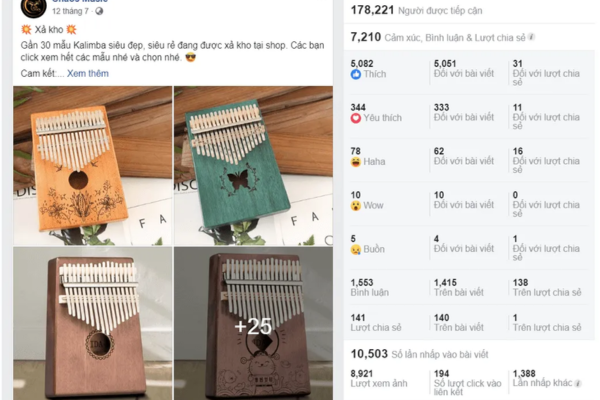The height and width of the screenshot is (400, 600).
Task: Open the brown IDA kalimba photo
Action: pos(93,323)
